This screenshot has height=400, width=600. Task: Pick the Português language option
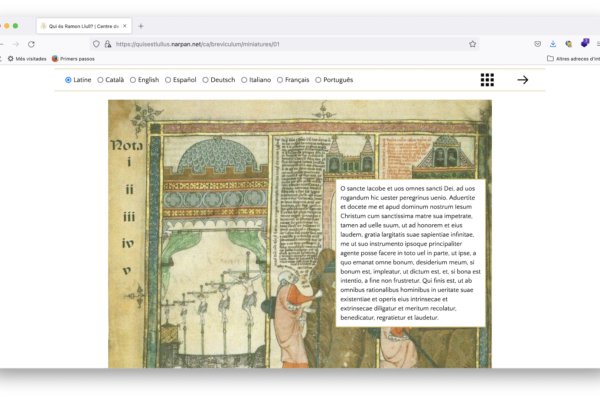[x=319, y=80]
